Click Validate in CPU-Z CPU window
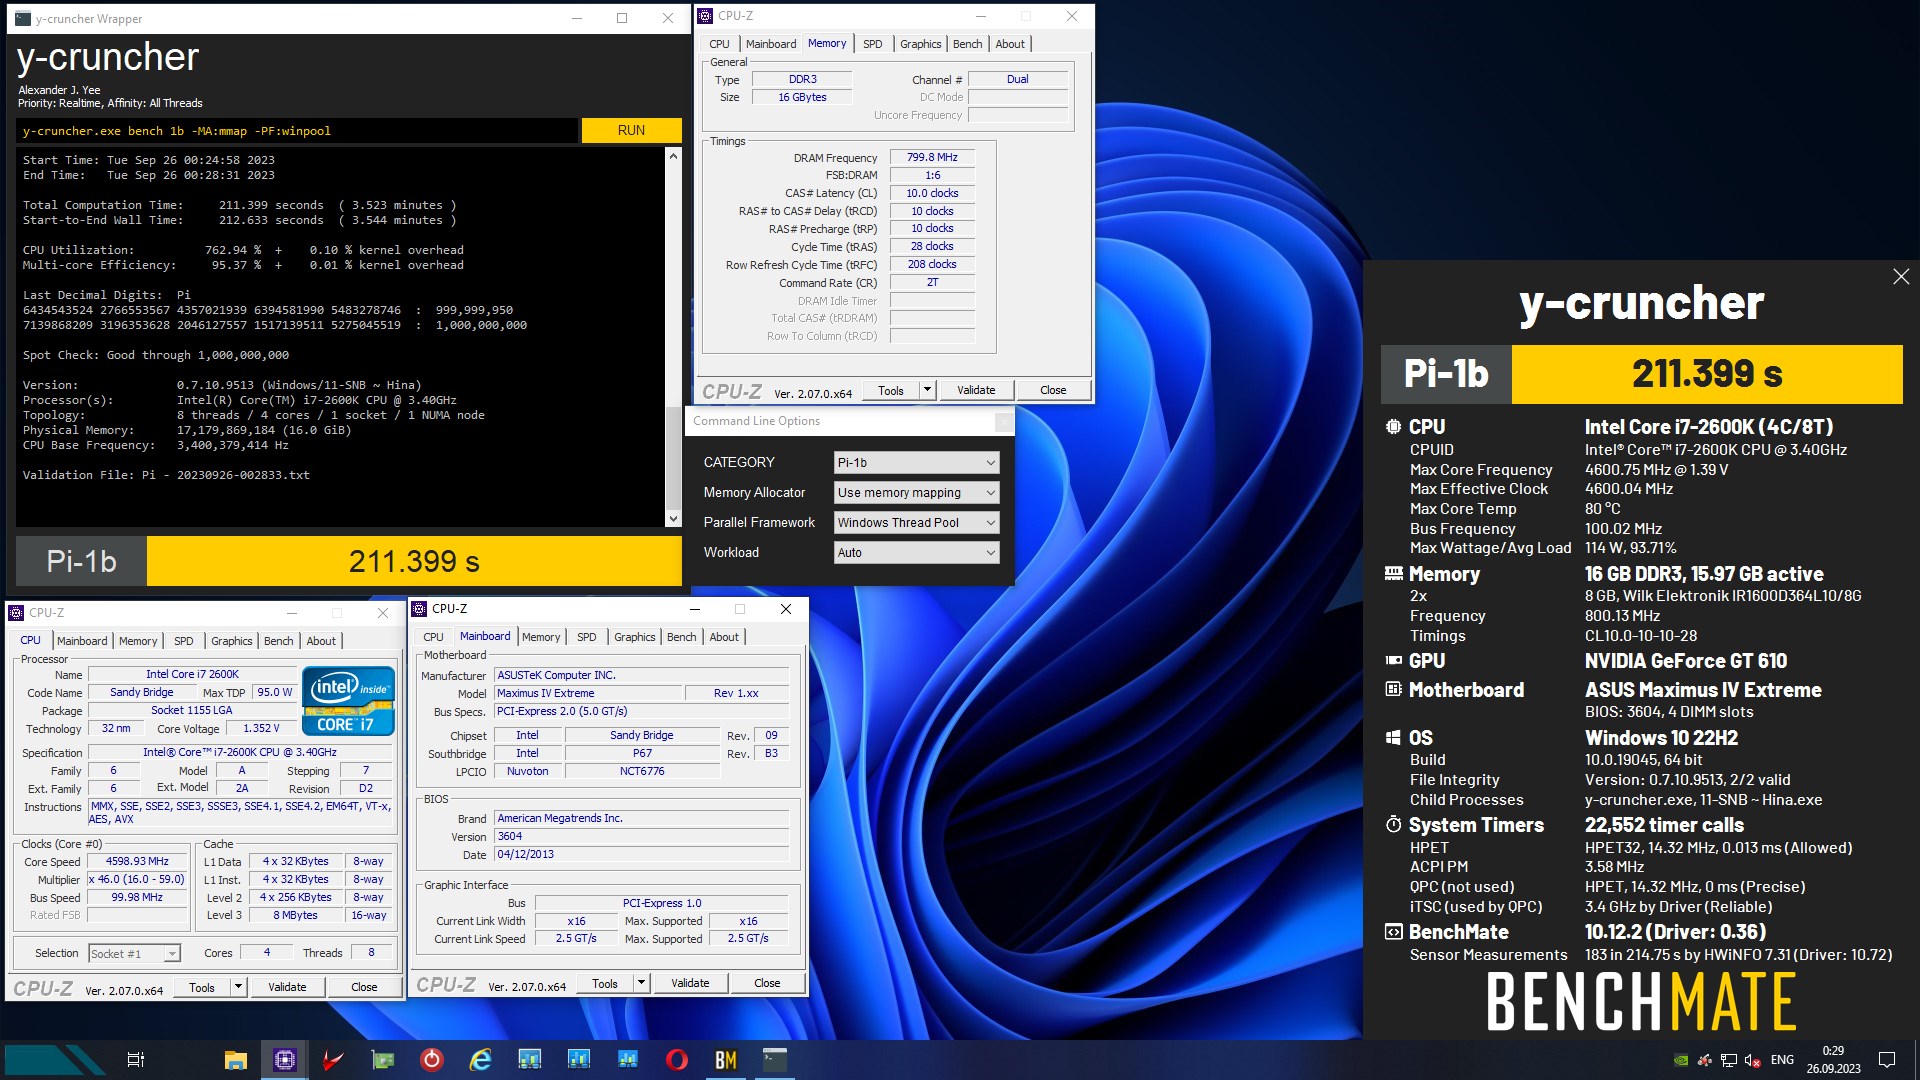1920x1080 pixels. tap(287, 987)
